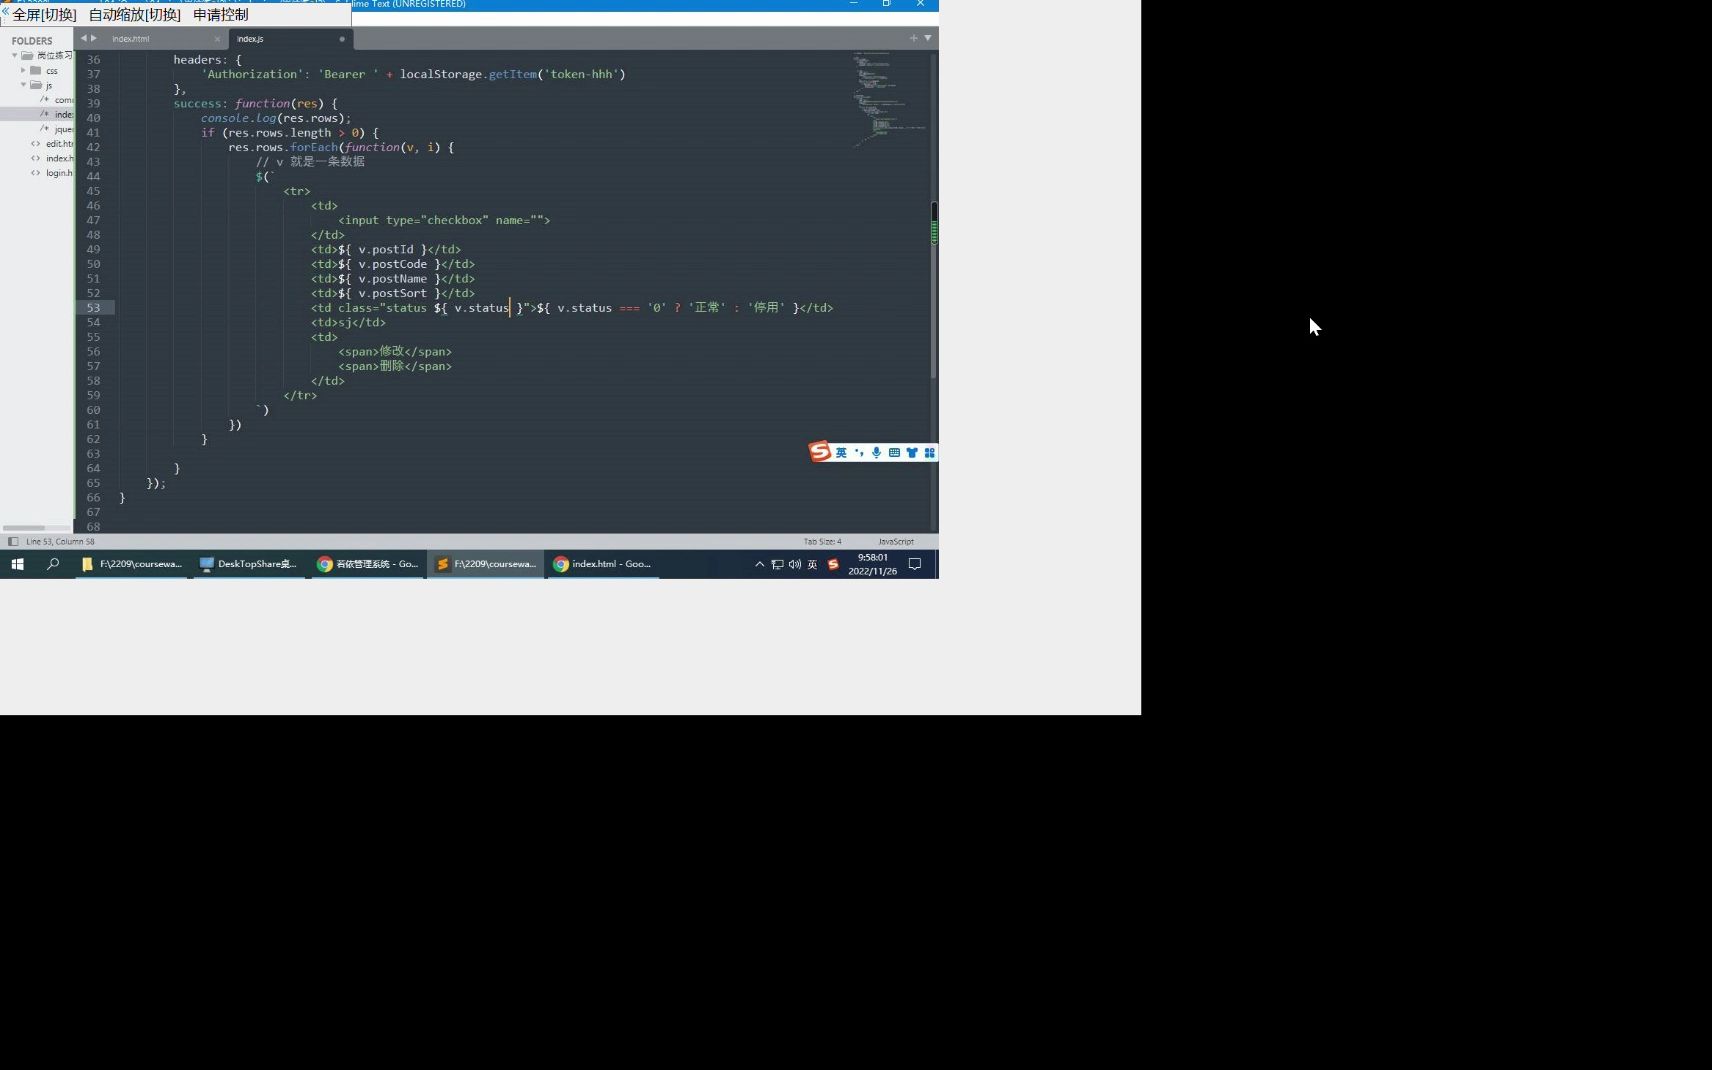Open DeskTopShare taskbar app

[249, 564]
